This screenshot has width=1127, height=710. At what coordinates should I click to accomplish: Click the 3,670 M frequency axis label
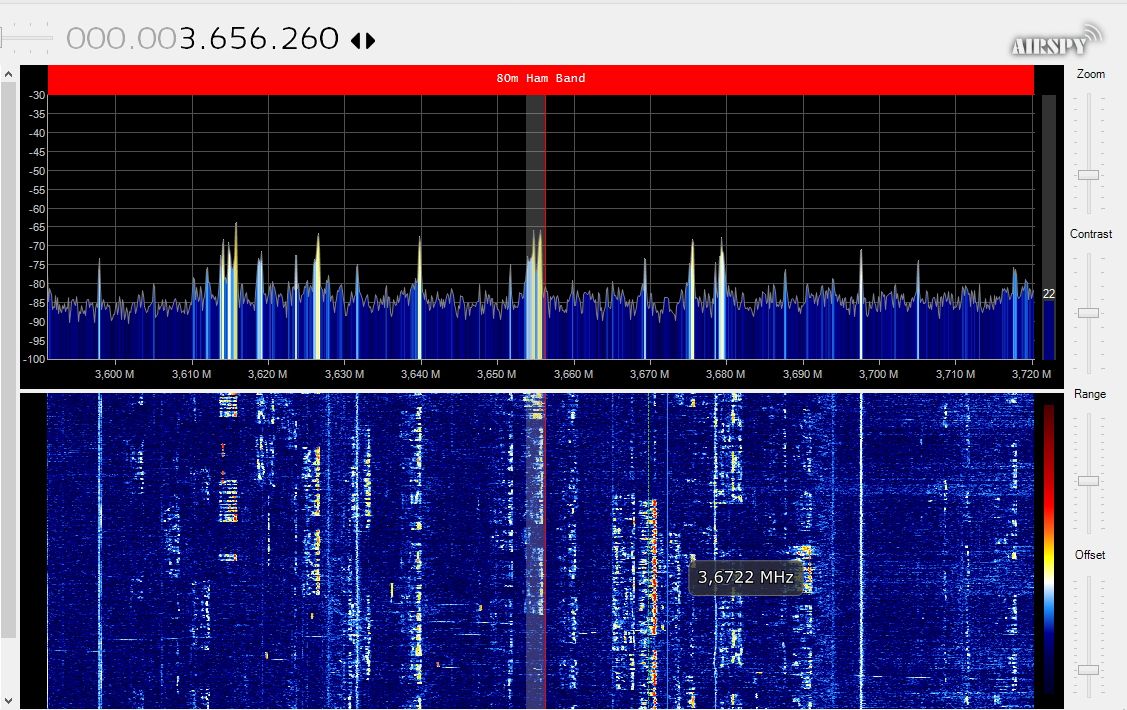coord(650,374)
